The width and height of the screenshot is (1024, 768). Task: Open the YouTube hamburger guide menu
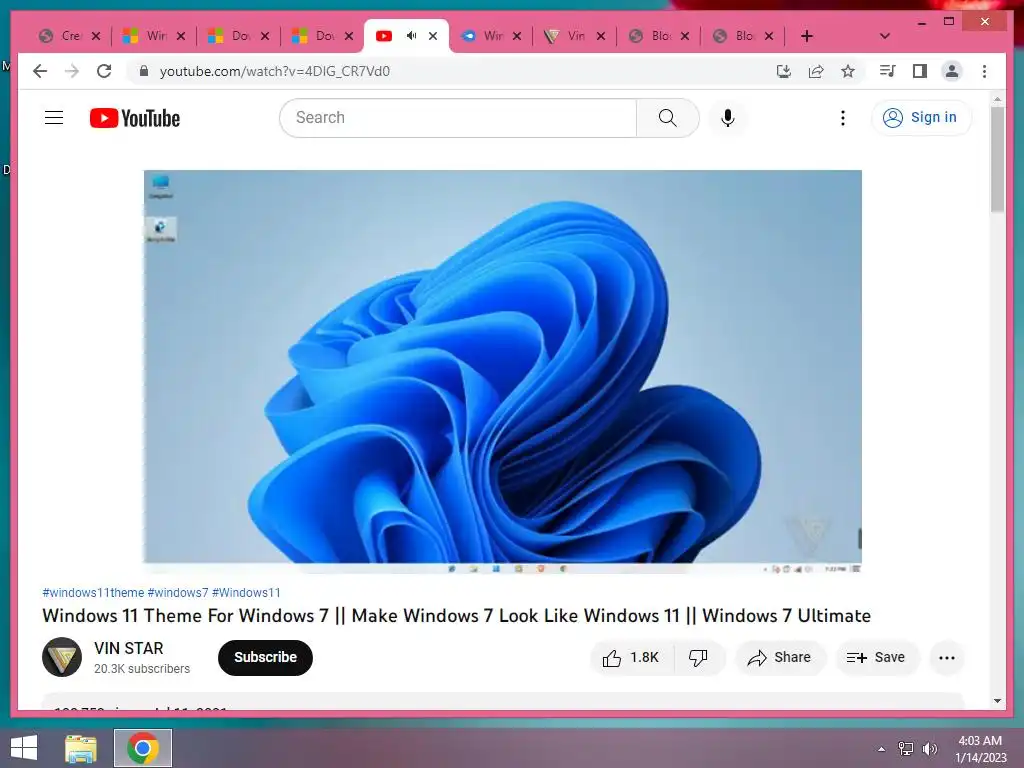[54, 118]
